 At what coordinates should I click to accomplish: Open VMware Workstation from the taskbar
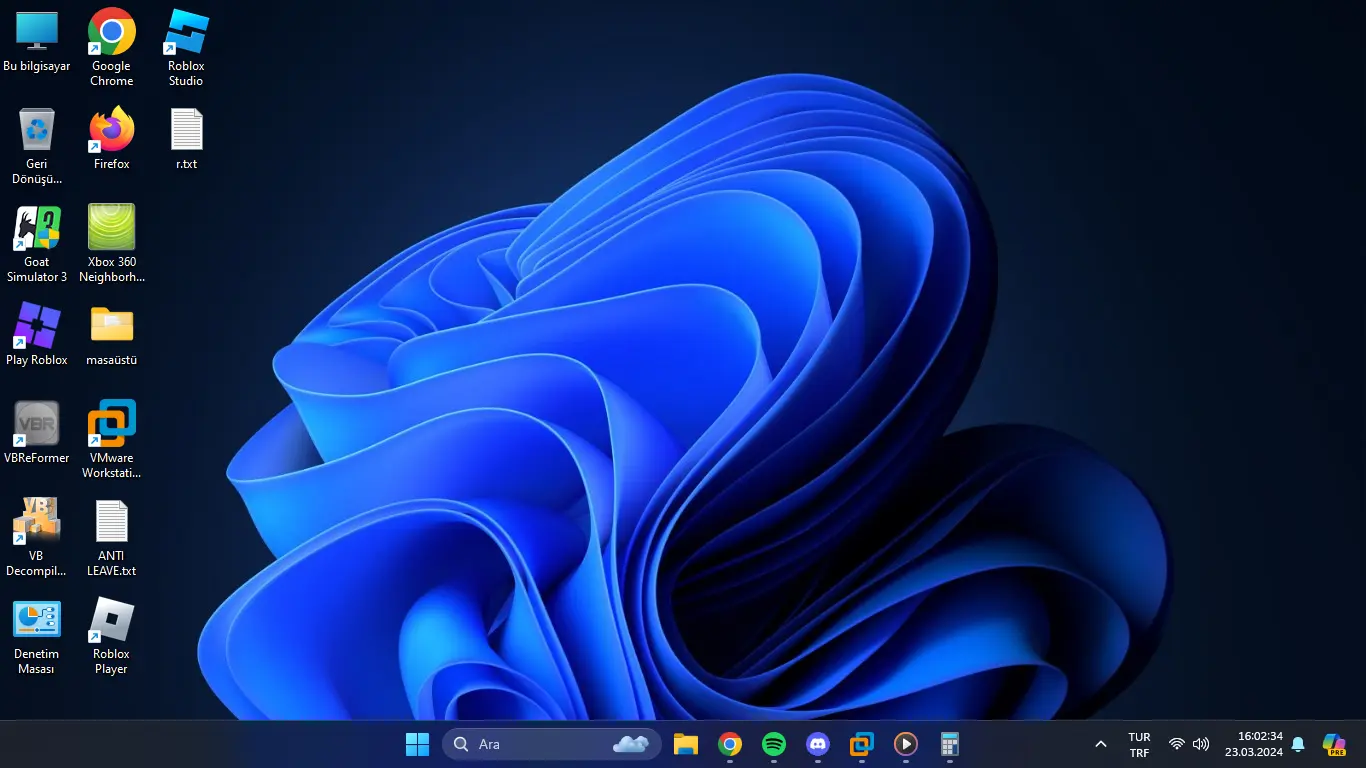tap(862, 744)
